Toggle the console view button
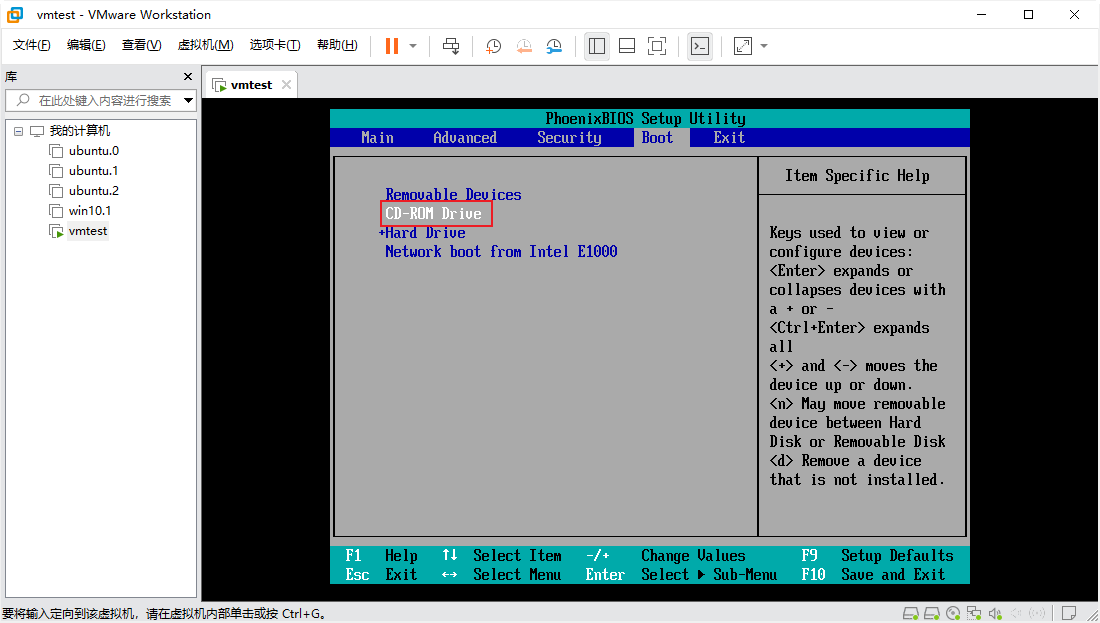The height and width of the screenshot is (623, 1100). pos(700,46)
